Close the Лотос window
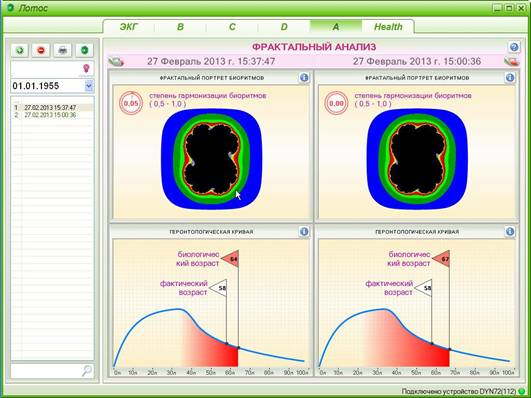531x398 pixels. coord(521,8)
